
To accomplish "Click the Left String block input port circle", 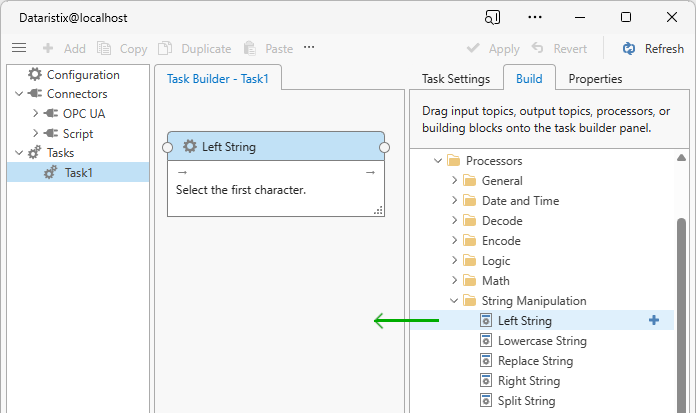I will pyautogui.click(x=167, y=147).
